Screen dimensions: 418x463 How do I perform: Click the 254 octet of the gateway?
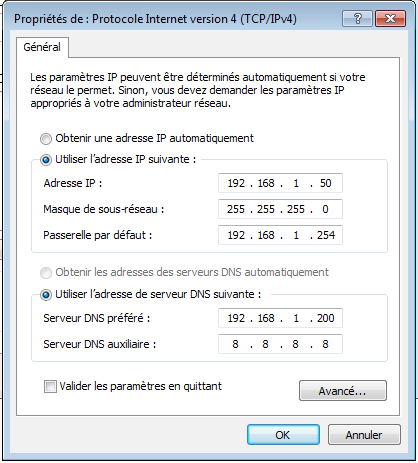pos(326,235)
